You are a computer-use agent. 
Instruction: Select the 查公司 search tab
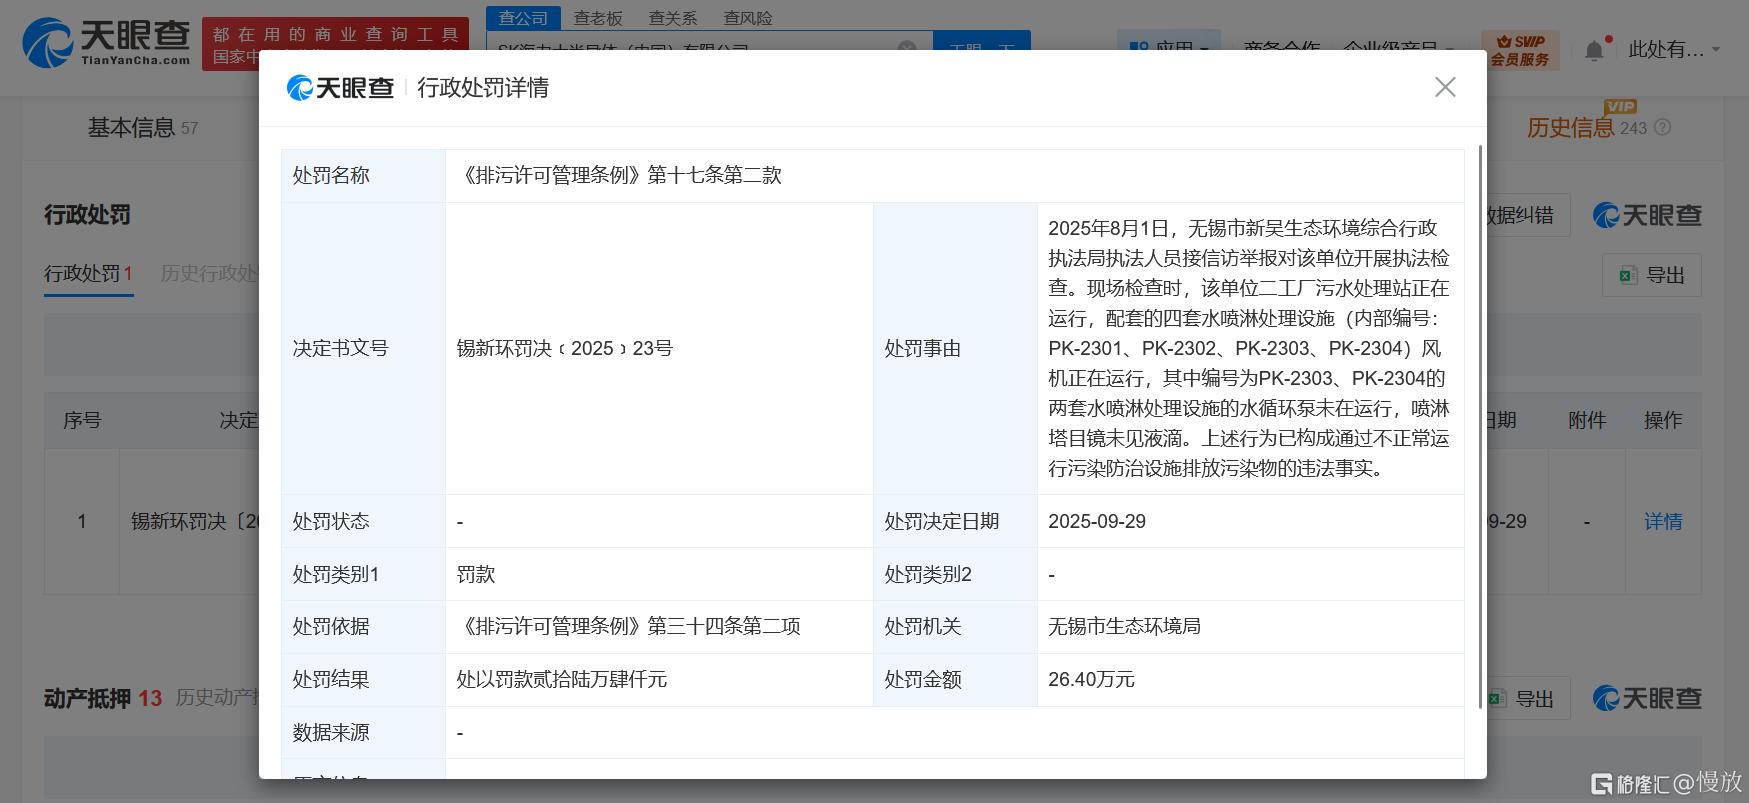523,18
